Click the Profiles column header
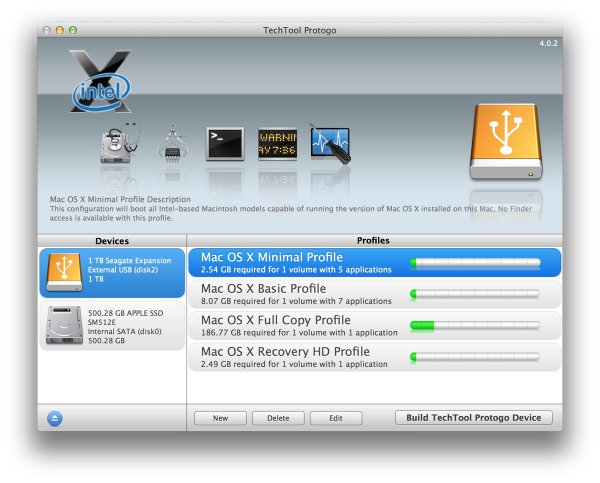600x483 pixels. 373,240
